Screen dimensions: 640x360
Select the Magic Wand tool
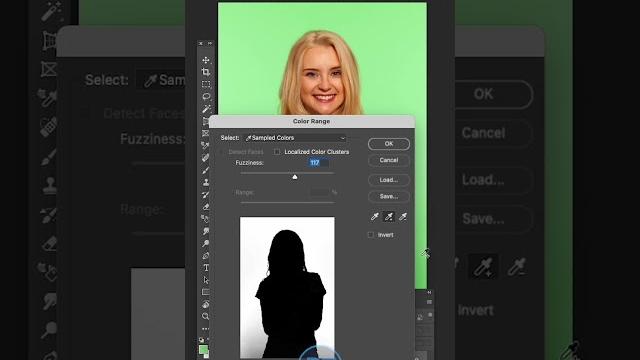206,109
